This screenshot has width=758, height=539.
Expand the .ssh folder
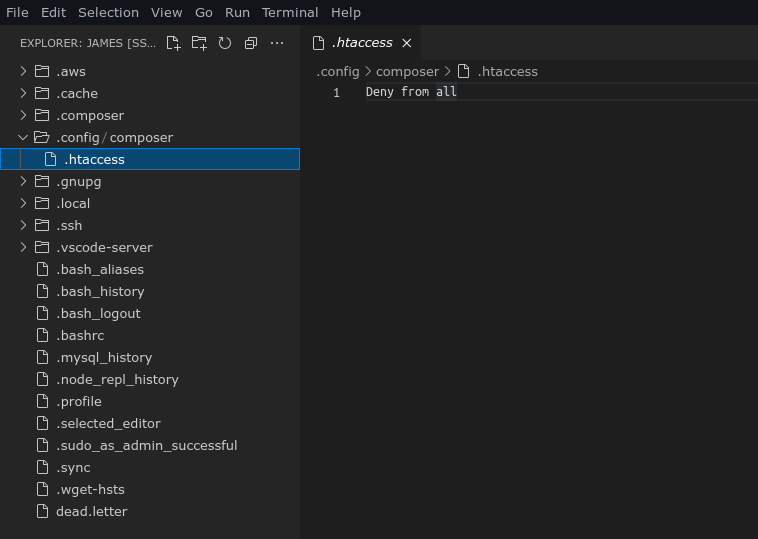coord(69,225)
